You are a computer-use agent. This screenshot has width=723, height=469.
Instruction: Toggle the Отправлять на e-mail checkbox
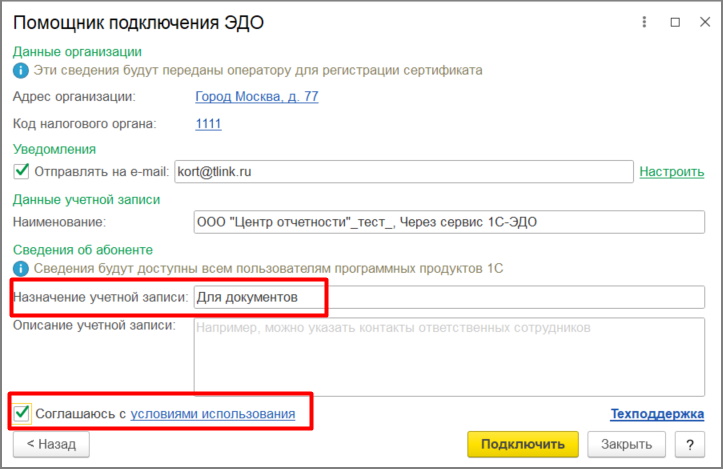(21, 171)
